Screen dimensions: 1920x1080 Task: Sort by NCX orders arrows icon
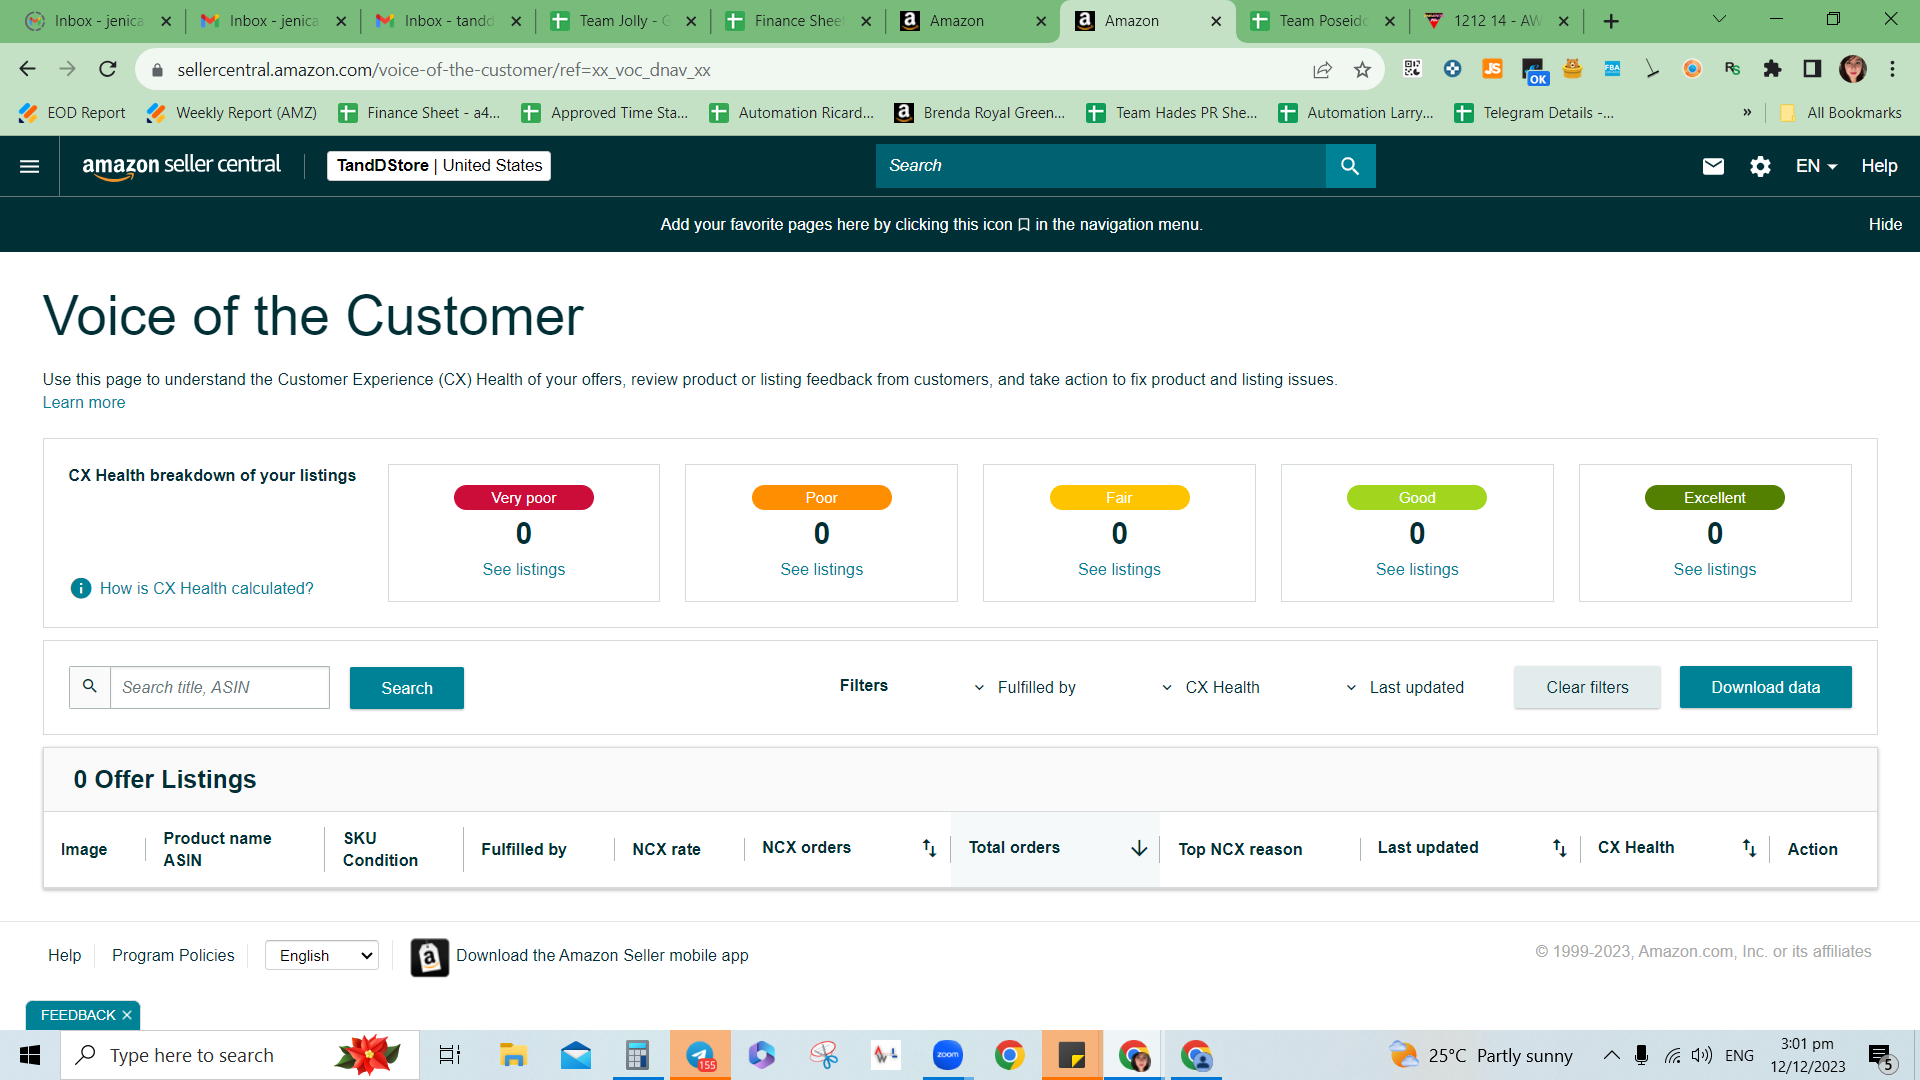929,848
